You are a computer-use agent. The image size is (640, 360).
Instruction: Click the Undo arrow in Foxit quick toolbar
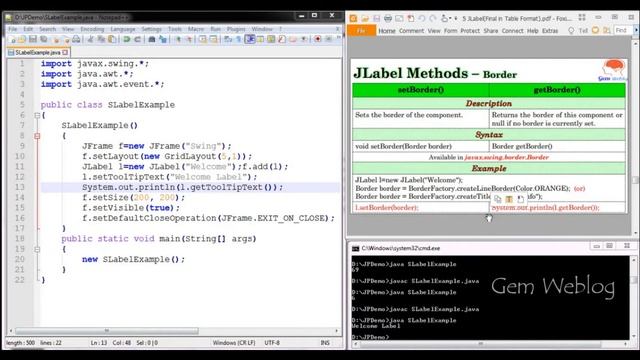(422, 18)
